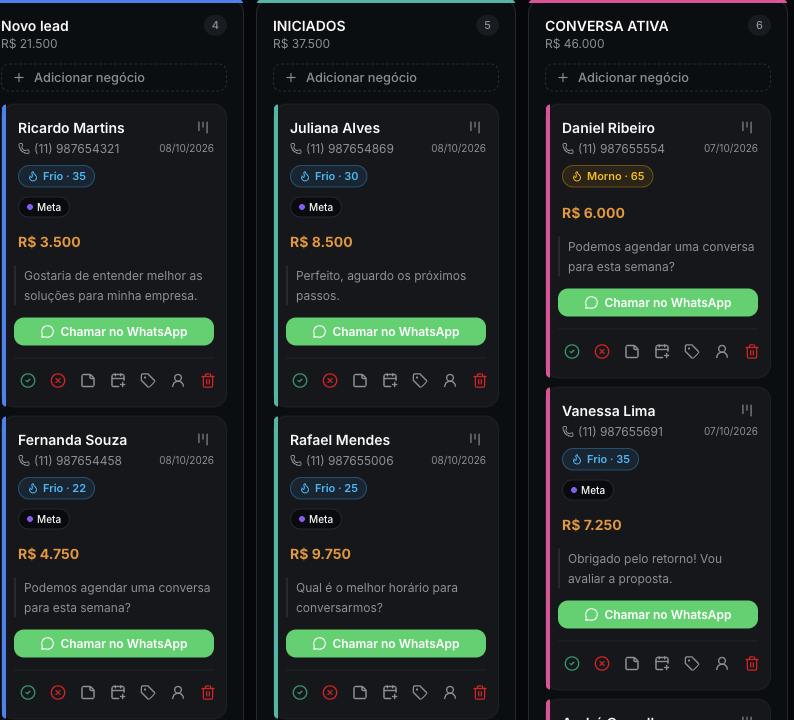
Task: Schedule calendar event for Ricardo Martins
Action: click(118, 380)
